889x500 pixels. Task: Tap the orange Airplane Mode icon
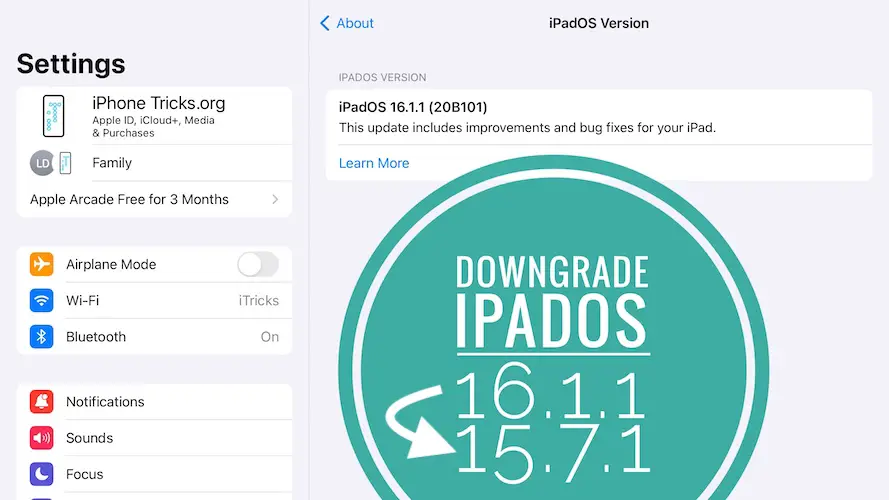click(41, 264)
